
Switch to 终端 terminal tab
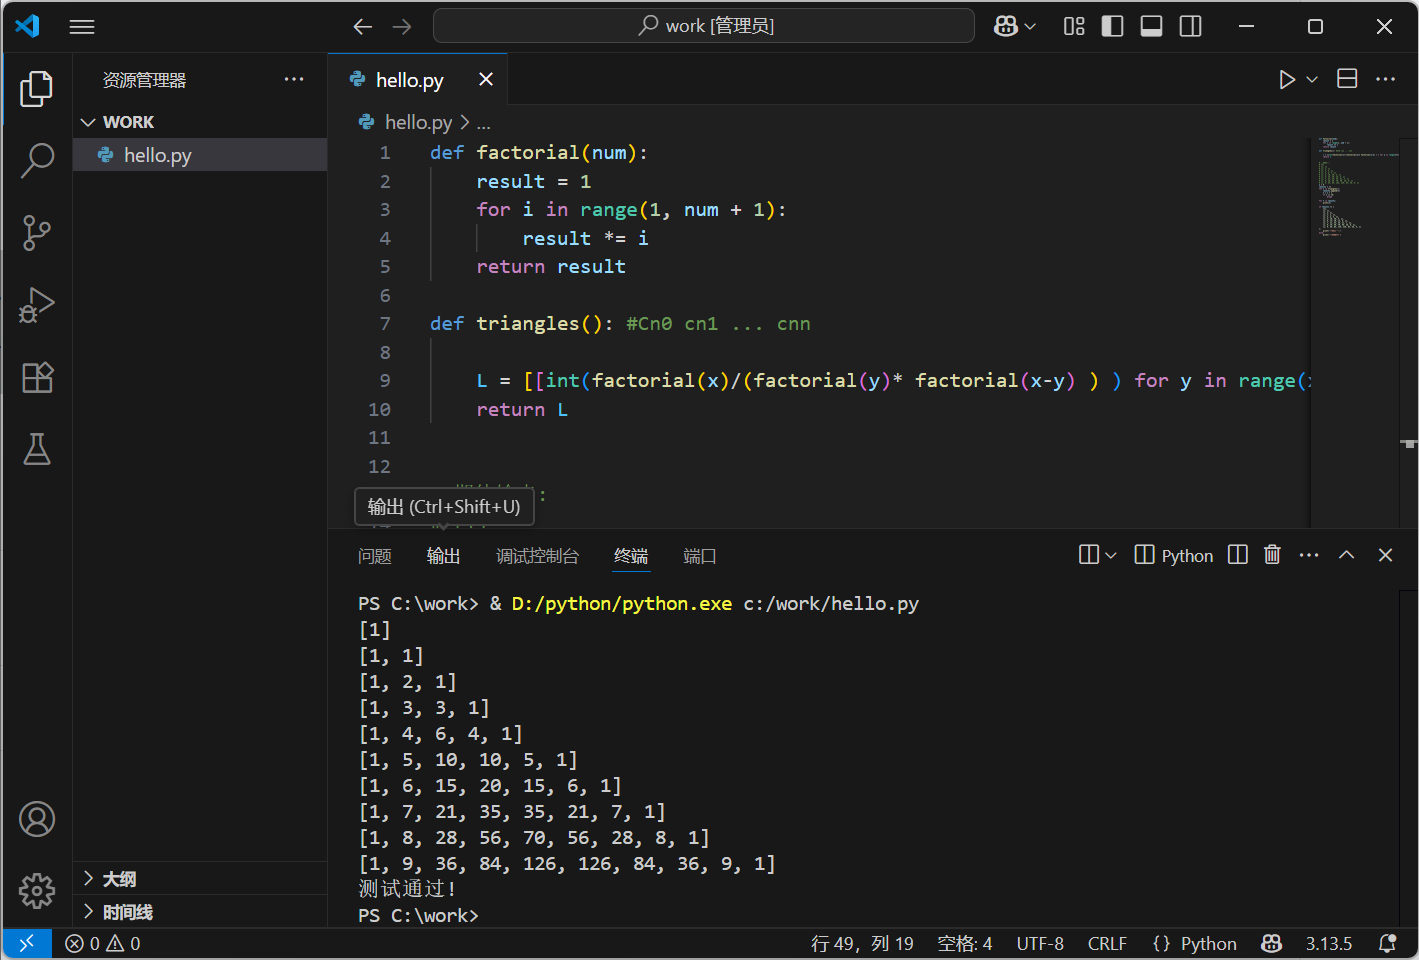631,556
